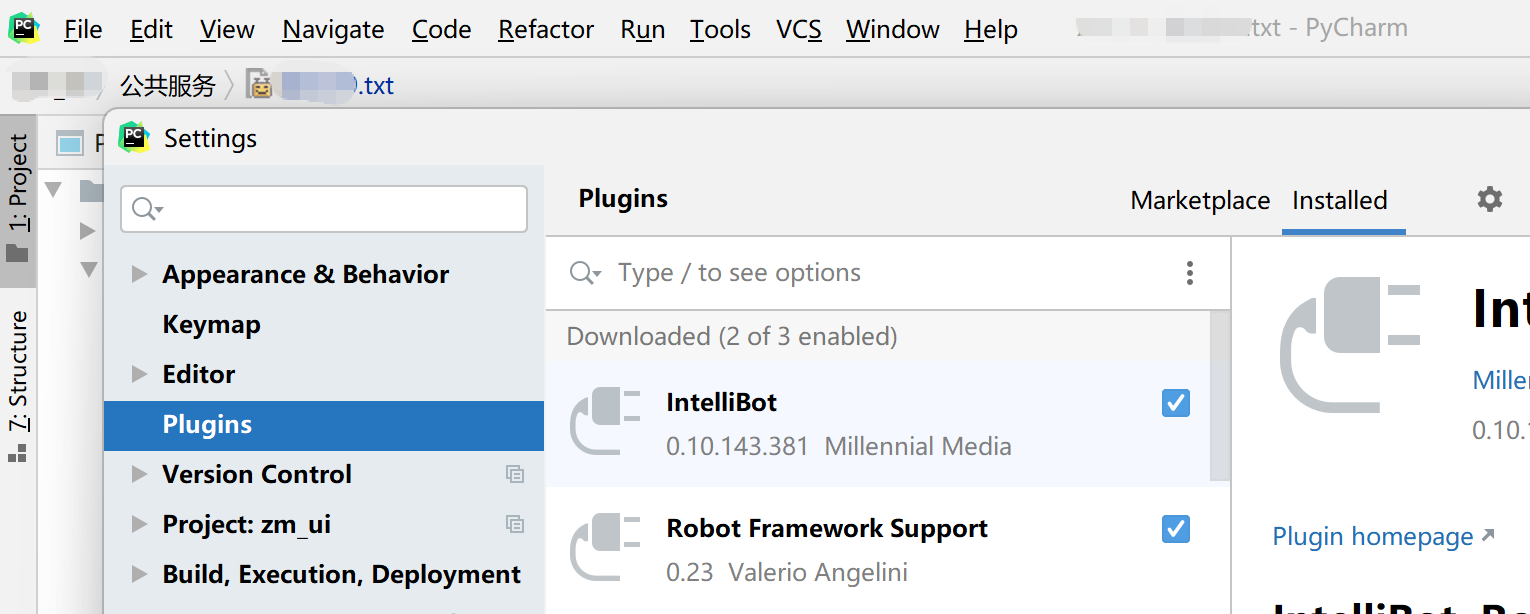Open the Refactor menu
The height and width of the screenshot is (614, 1530).
[x=545, y=30]
